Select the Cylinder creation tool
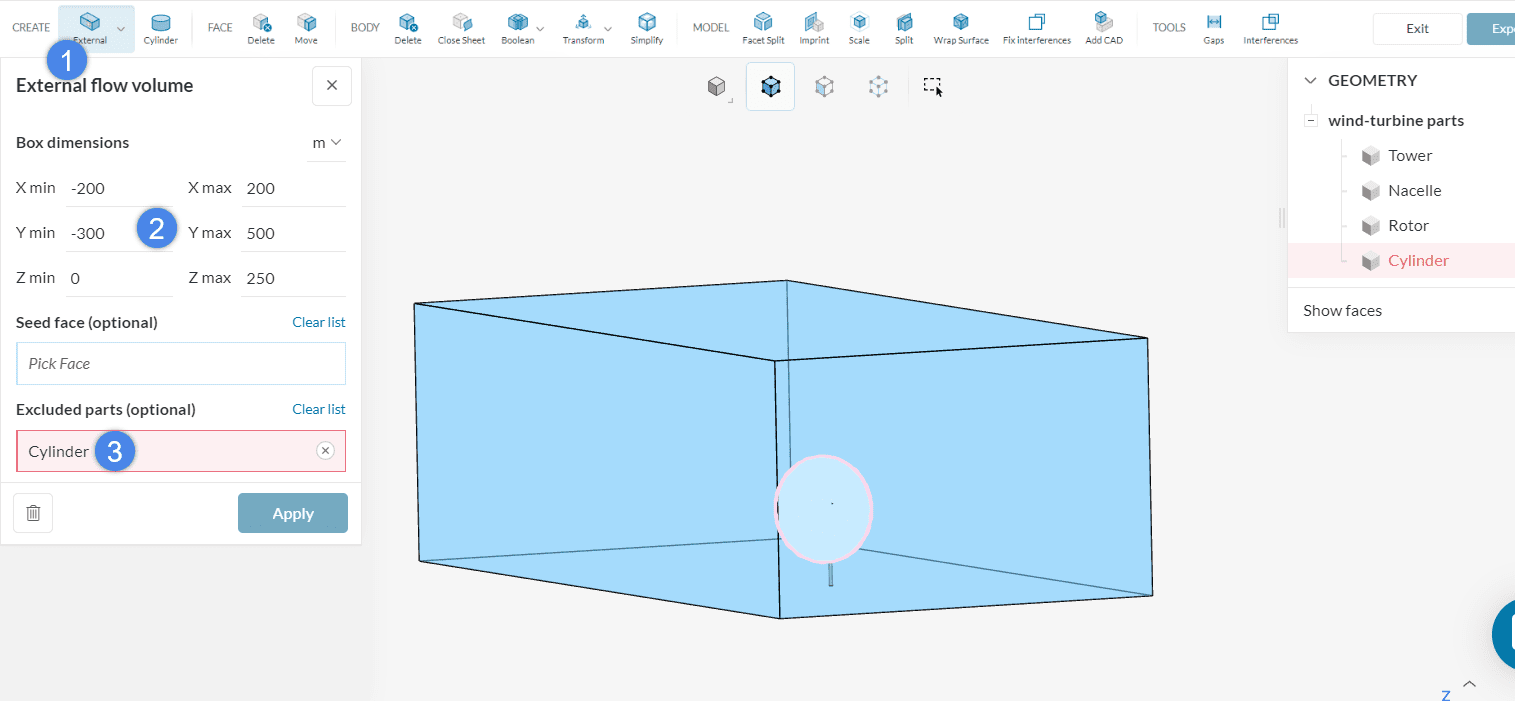This screenshot has height=701, width=1515. (x=160, y=27)
